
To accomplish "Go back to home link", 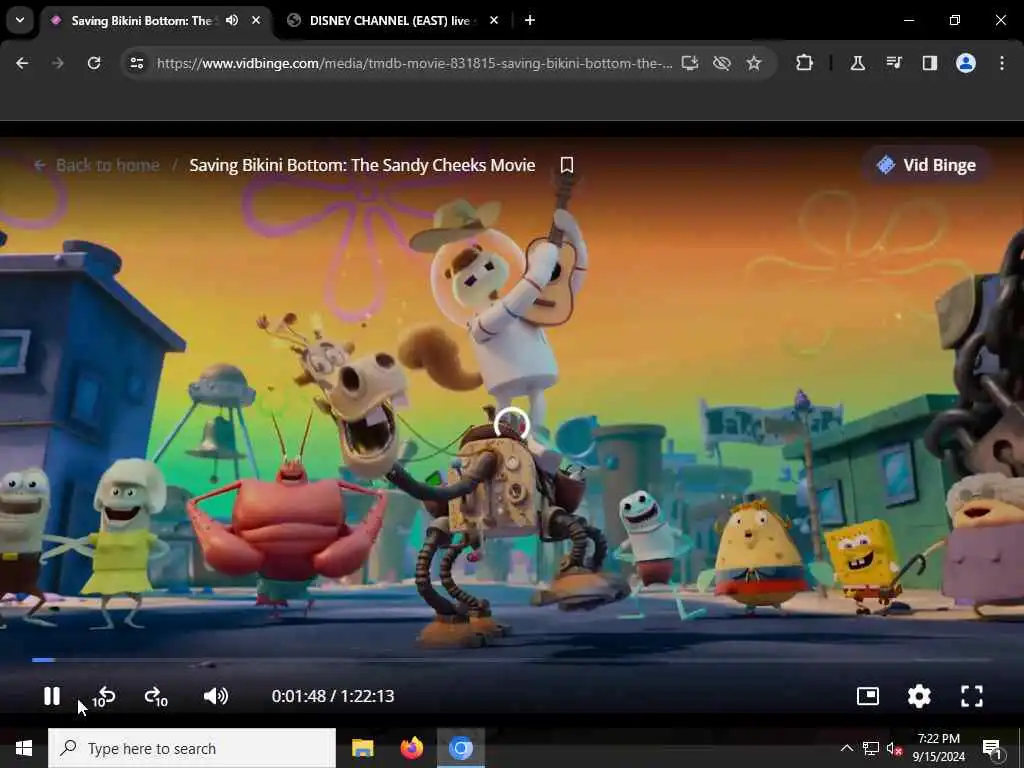I will tap(97, 165).
